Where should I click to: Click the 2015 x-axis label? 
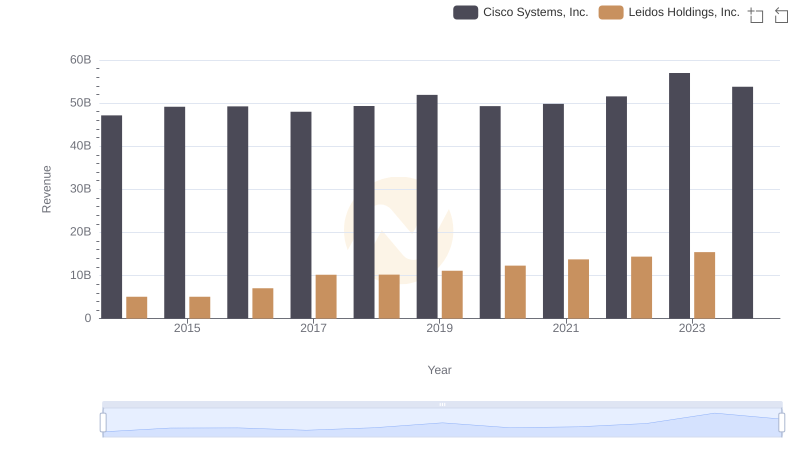[x=187, y=328]
